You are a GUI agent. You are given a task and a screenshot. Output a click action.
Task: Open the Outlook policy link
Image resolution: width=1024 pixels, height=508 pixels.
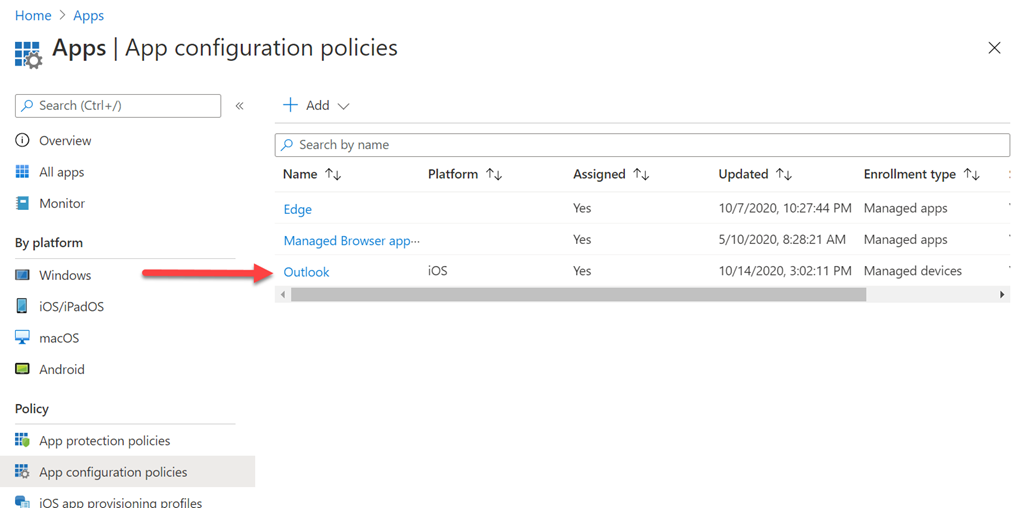[x=306, y=272]
